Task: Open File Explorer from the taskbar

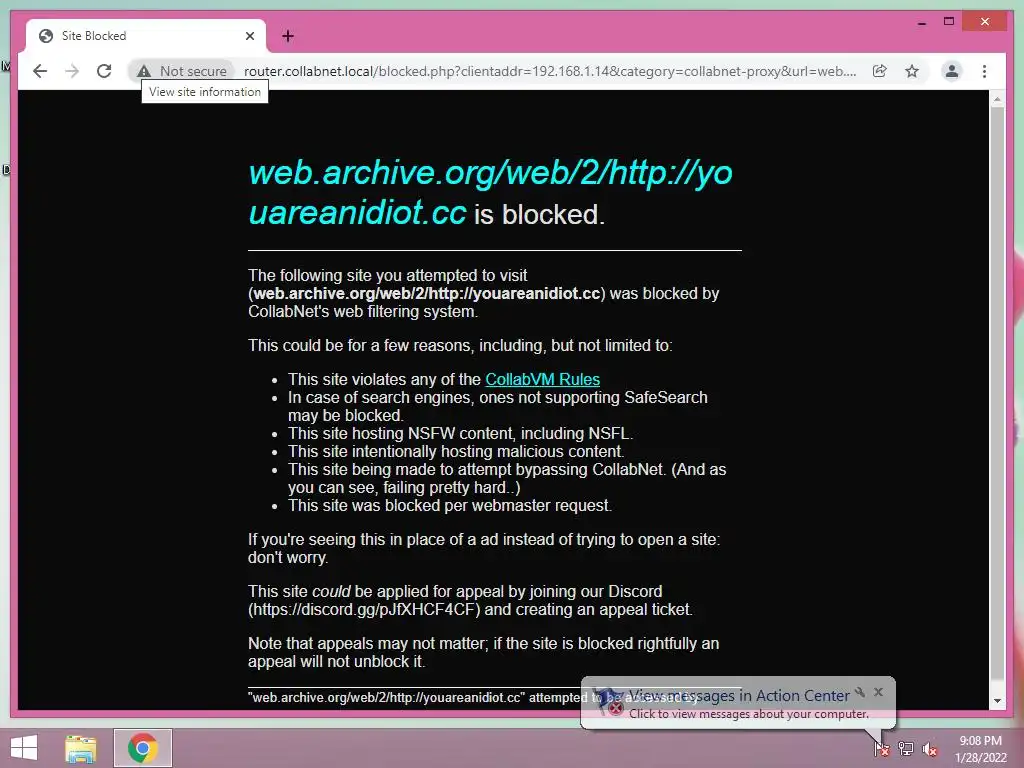Action: (x=80, y=748)
